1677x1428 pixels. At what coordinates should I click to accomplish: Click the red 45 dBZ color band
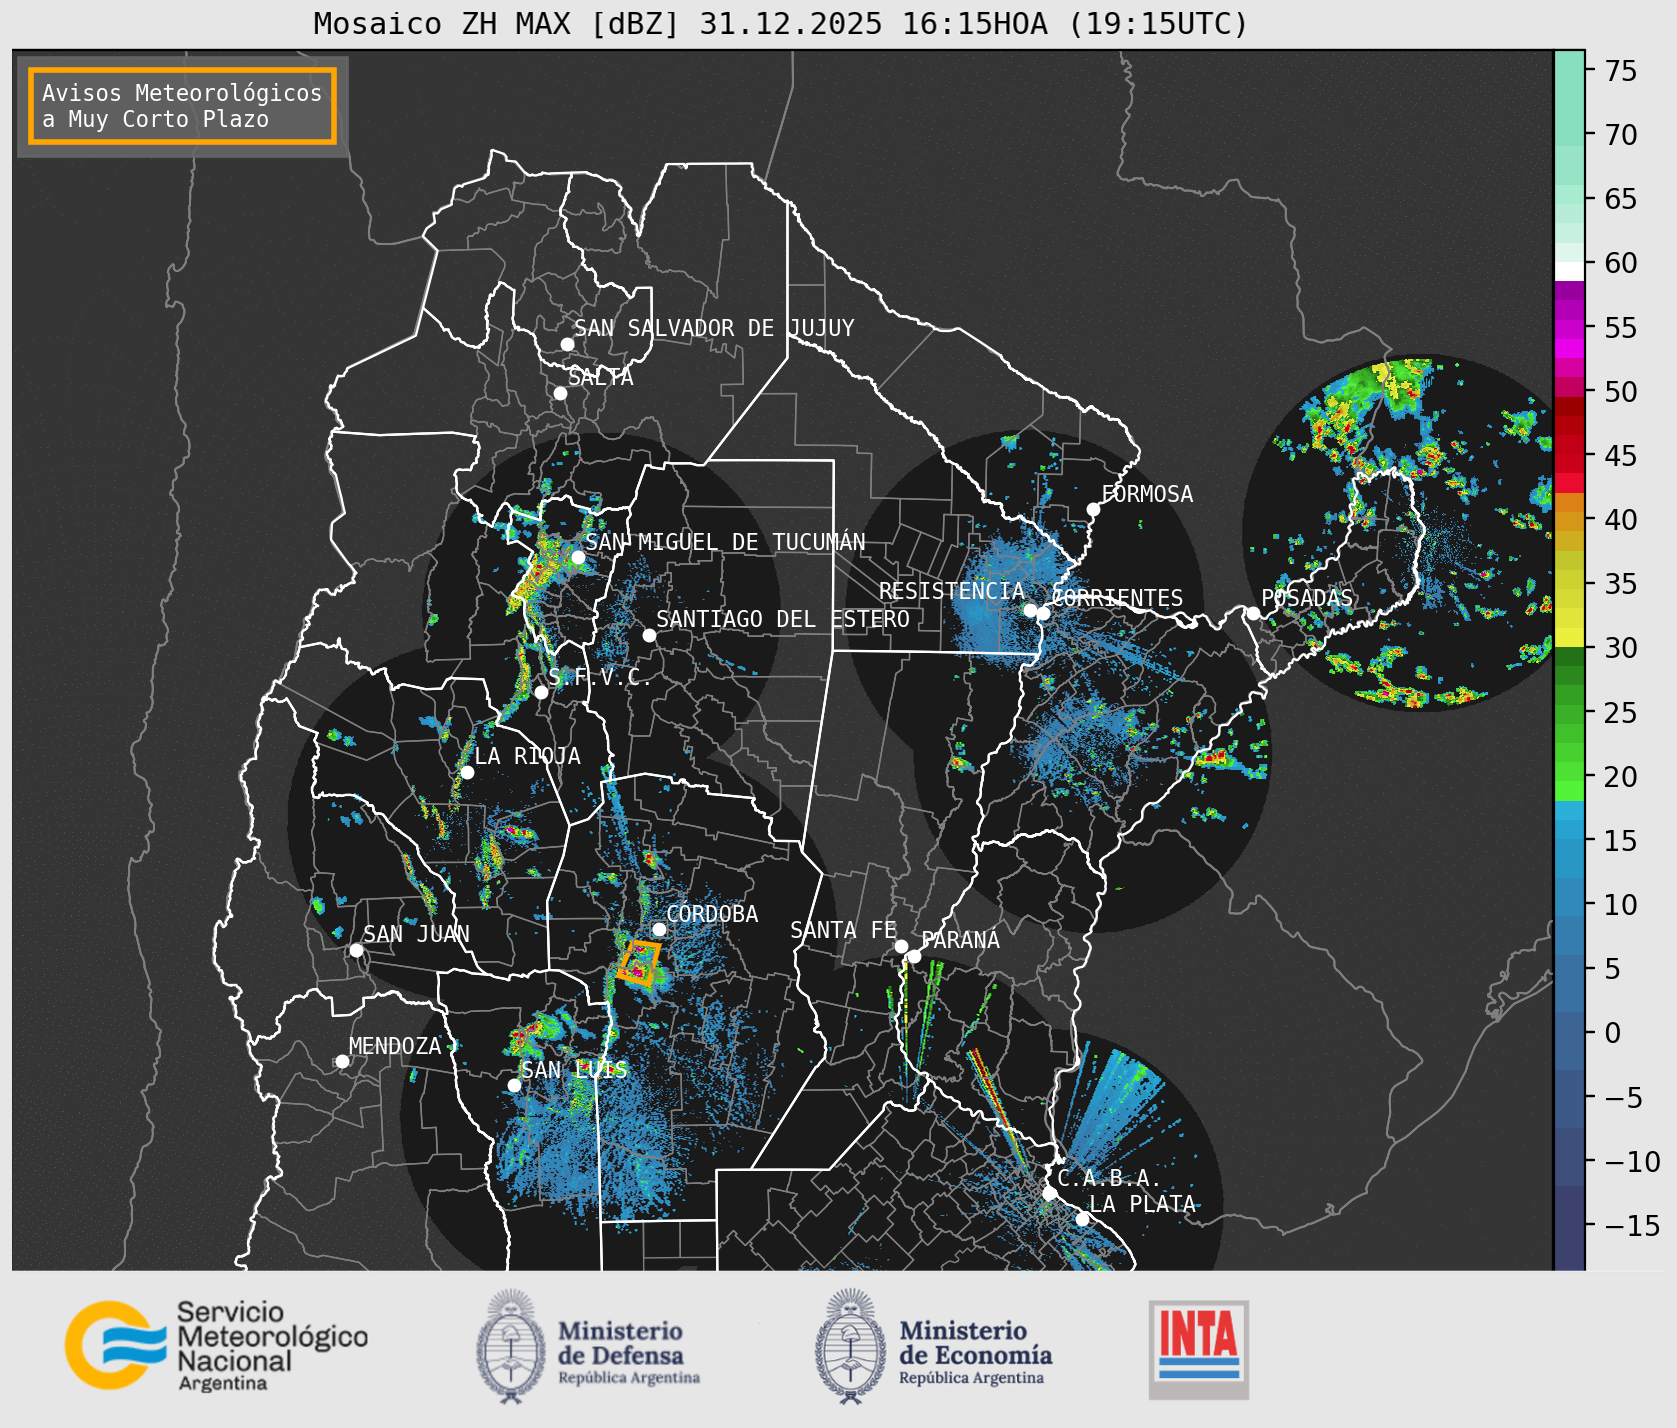click(1569, 456)
